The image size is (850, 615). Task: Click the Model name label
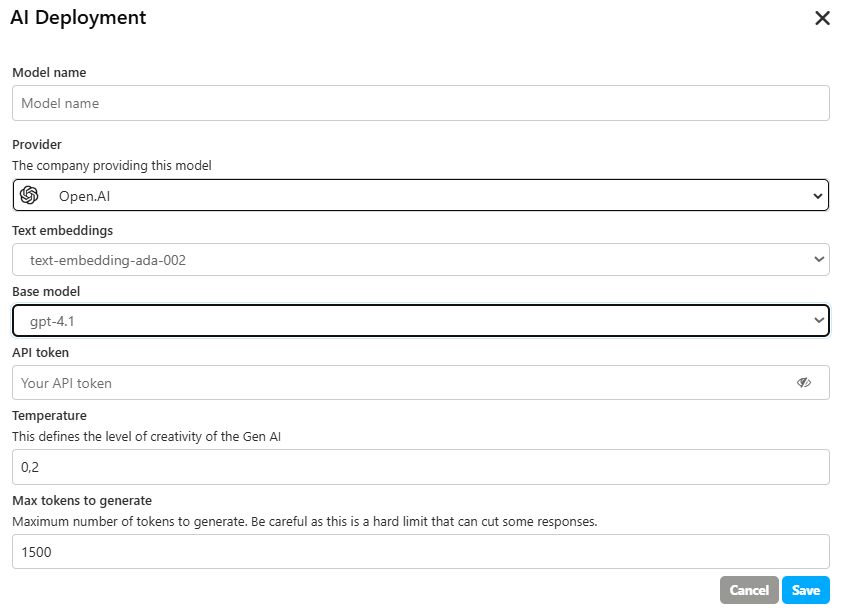pyautogui.click(x=49, y=72)
